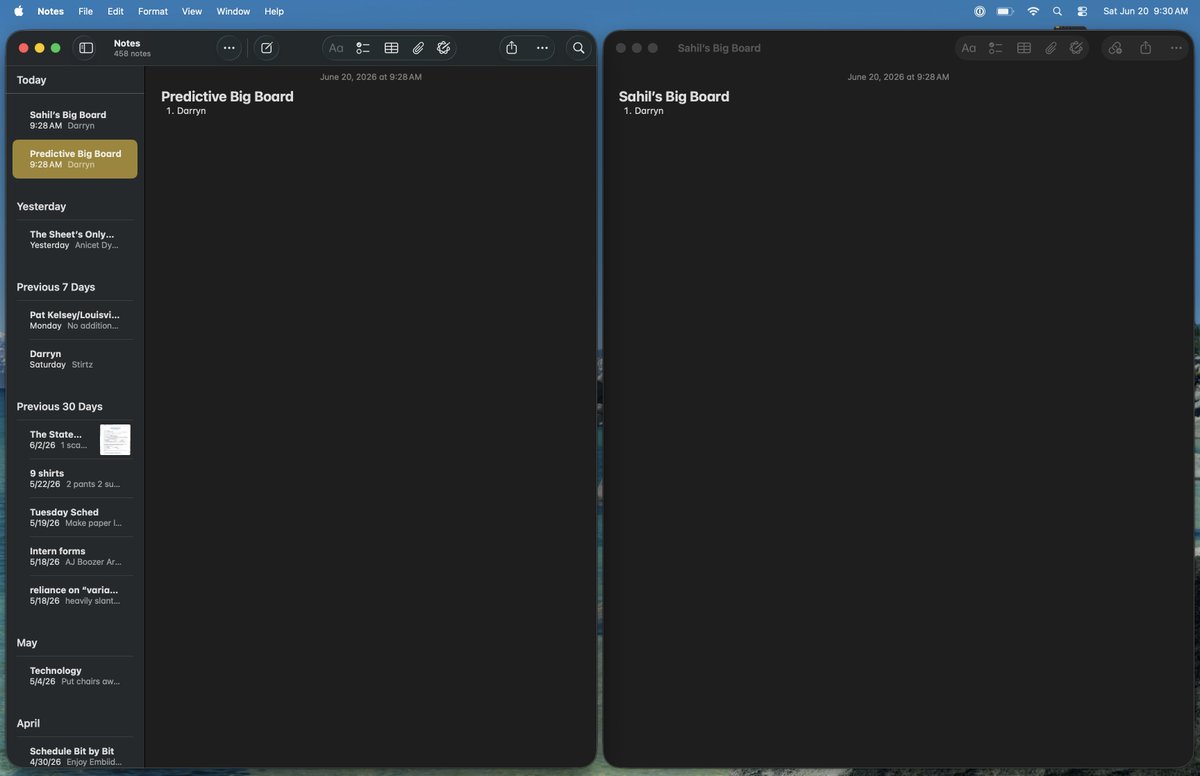Open text format (Aa) in the main Notes window

coord(336,48)
